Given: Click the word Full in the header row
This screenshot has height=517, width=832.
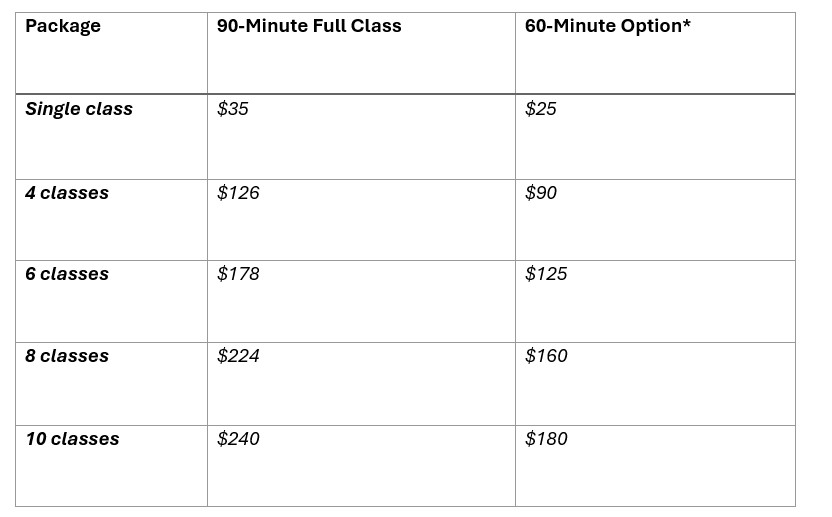Looking at the screenshot, I should tap(332, 27).
